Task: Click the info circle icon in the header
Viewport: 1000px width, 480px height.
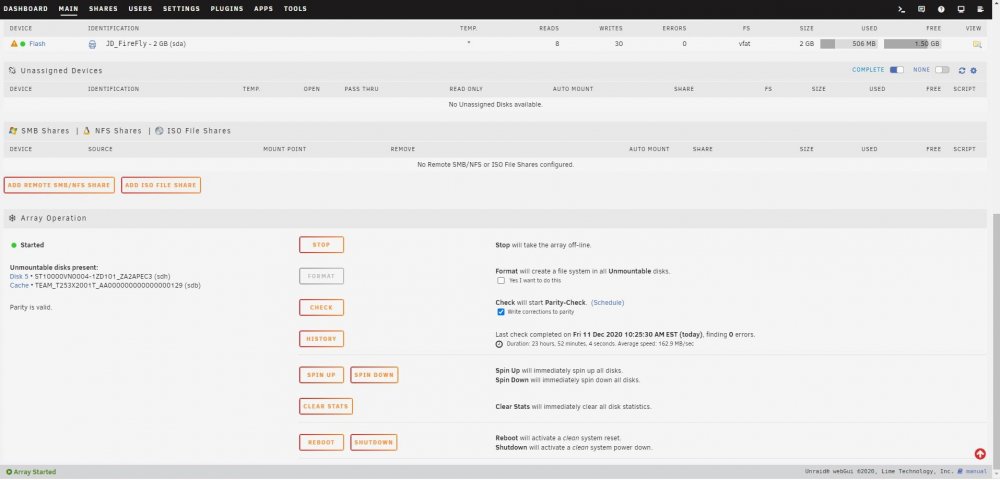Action: pyautogui.click(x=941, y=10)
